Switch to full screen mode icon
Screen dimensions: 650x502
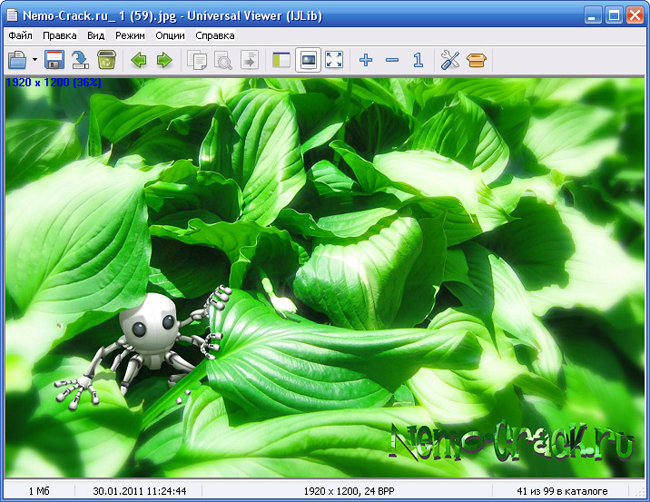click(x=334, y=60)
